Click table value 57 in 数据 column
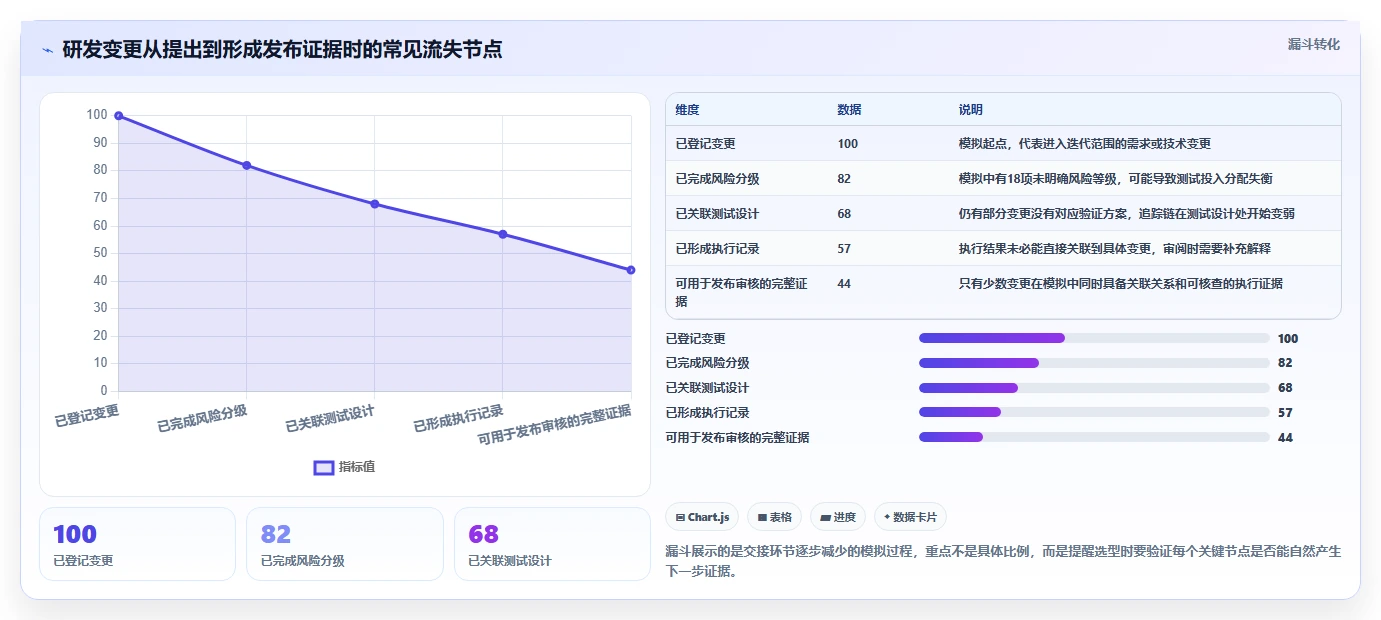 tap(844, 249)
